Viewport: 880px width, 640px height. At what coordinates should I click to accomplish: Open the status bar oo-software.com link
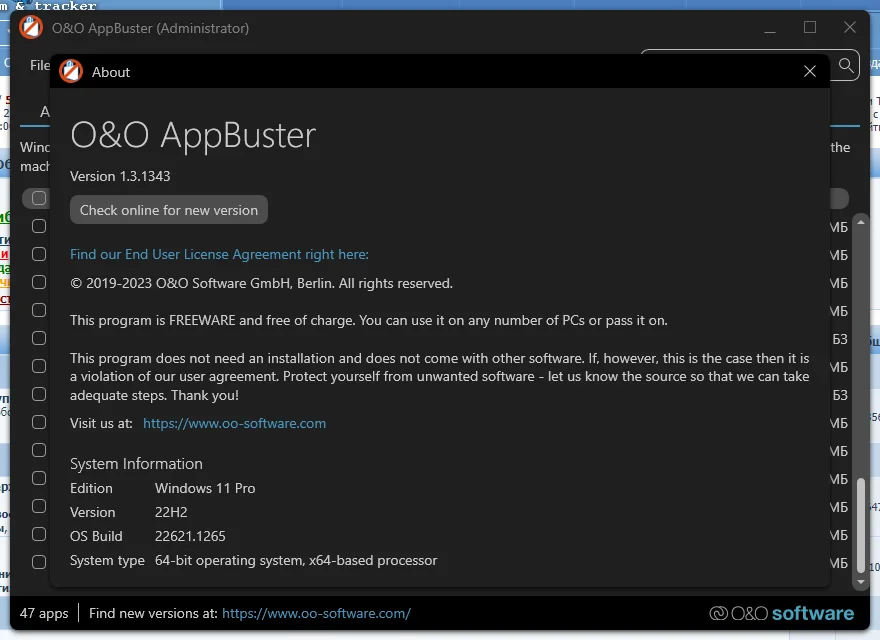coord(316,613)
